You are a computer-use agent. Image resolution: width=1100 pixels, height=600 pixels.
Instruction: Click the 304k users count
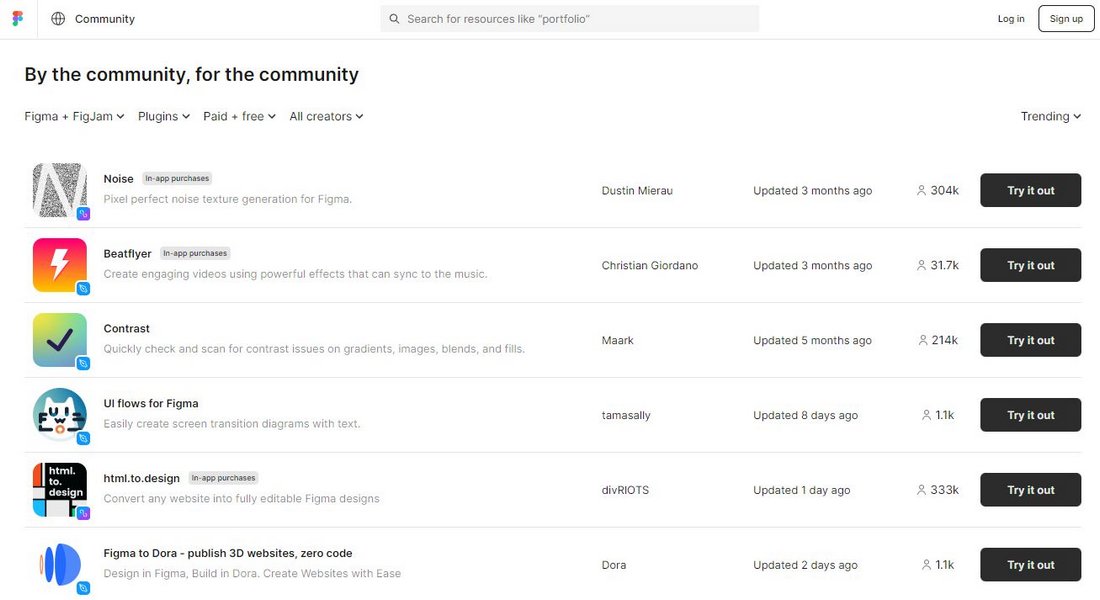[x=944, y=190]
